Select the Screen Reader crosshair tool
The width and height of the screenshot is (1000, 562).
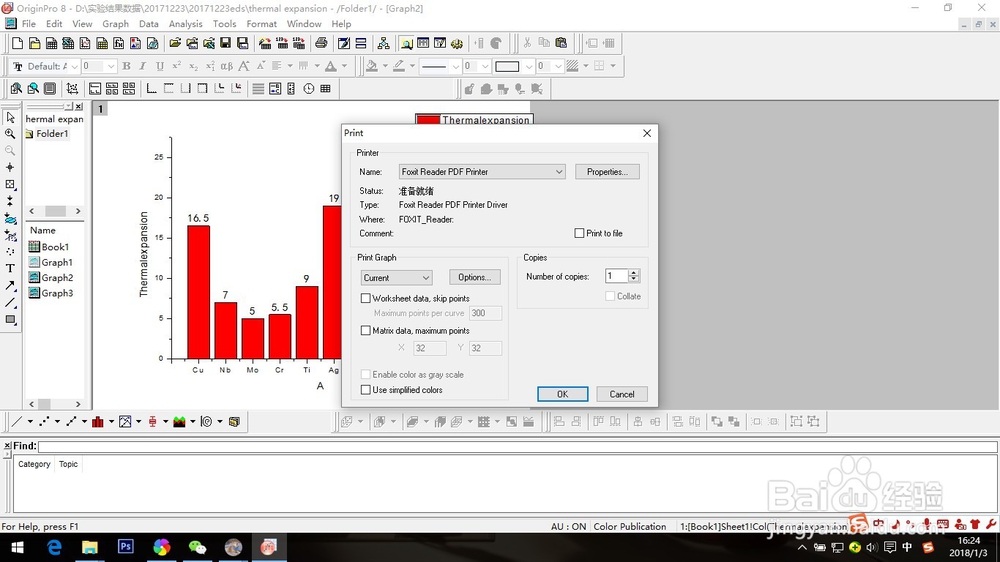coord(10,167)
